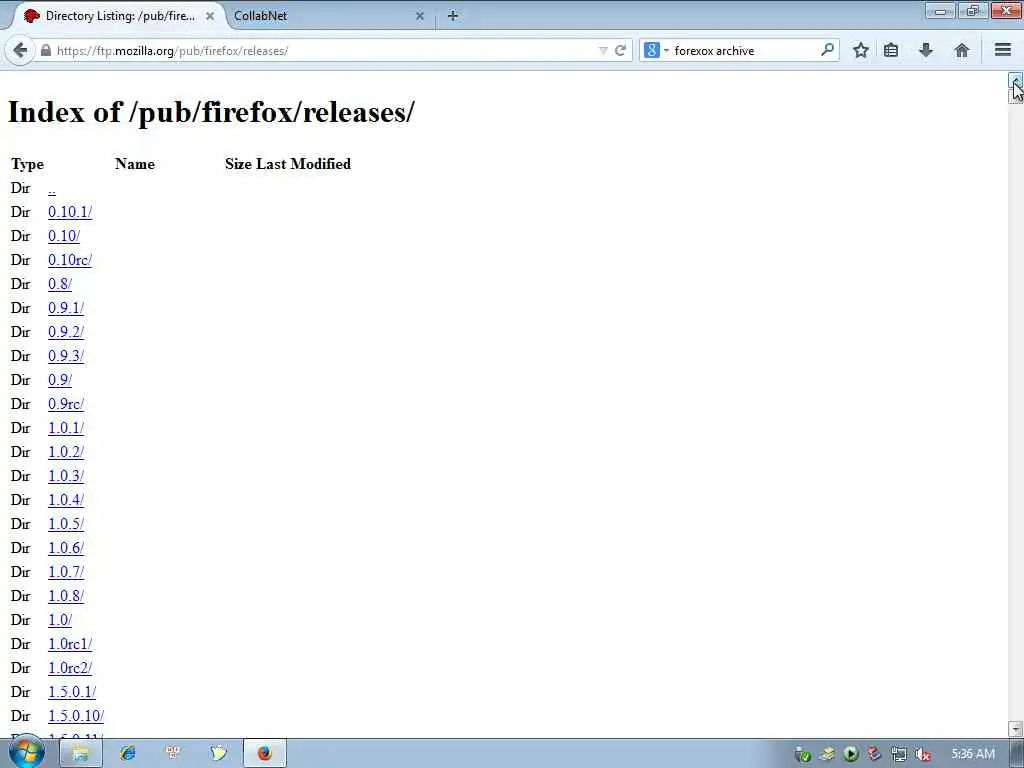Activate Firefox taskbar button
Viewport: 1024px width, 768px height.
[264, 754]
